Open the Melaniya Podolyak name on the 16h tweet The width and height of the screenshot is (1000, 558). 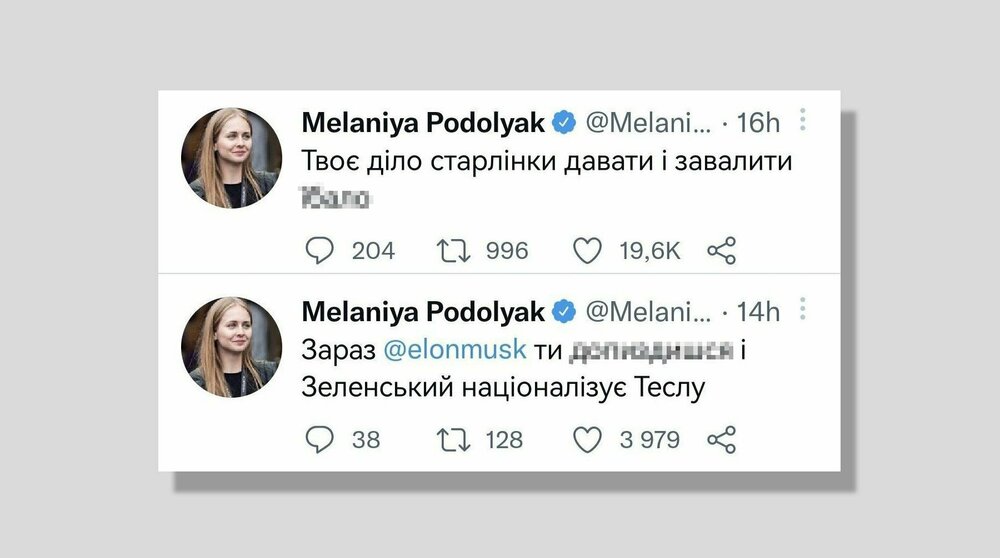[x=423, y=123]
